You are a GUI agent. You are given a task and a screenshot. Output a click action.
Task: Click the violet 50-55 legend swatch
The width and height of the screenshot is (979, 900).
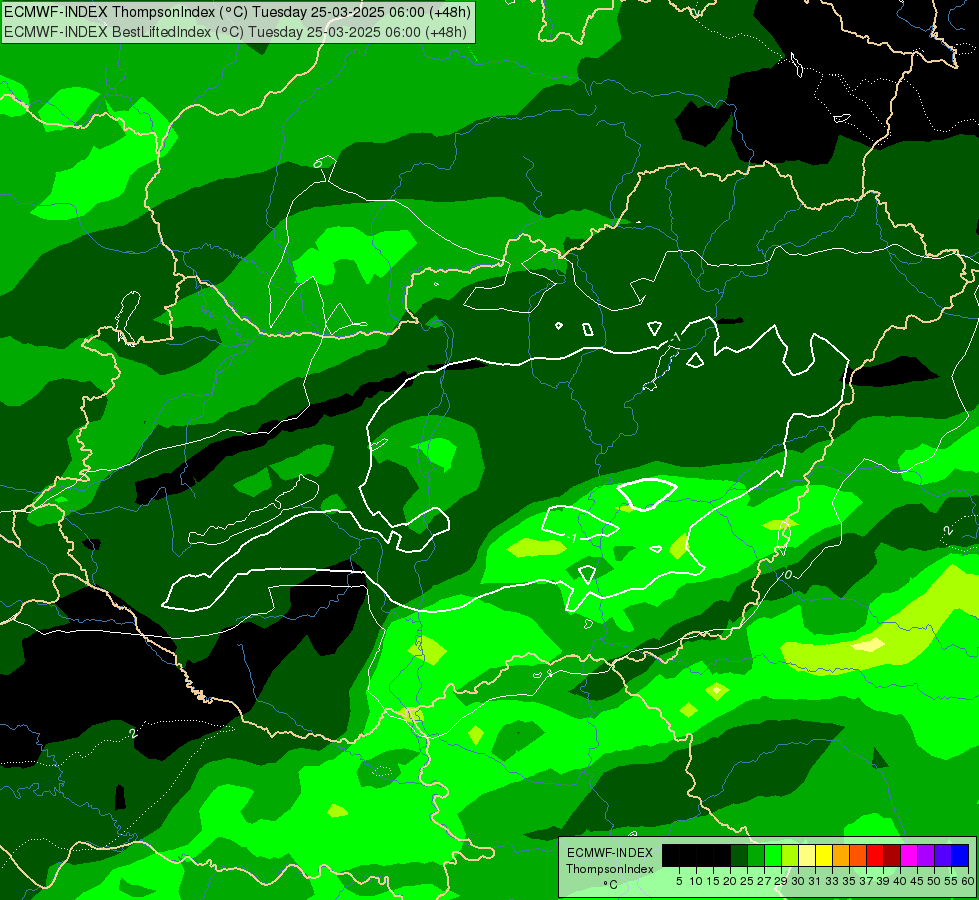(943, 855)
